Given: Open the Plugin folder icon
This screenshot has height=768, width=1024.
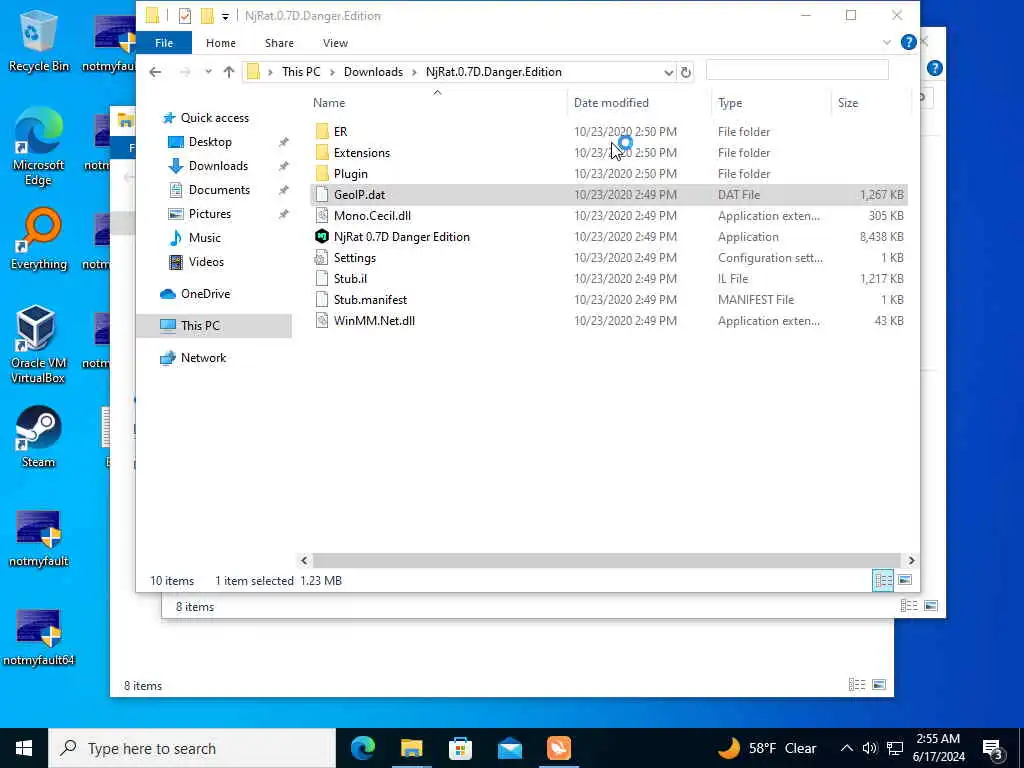Looking at the screenshot, I should click(322, 174).
